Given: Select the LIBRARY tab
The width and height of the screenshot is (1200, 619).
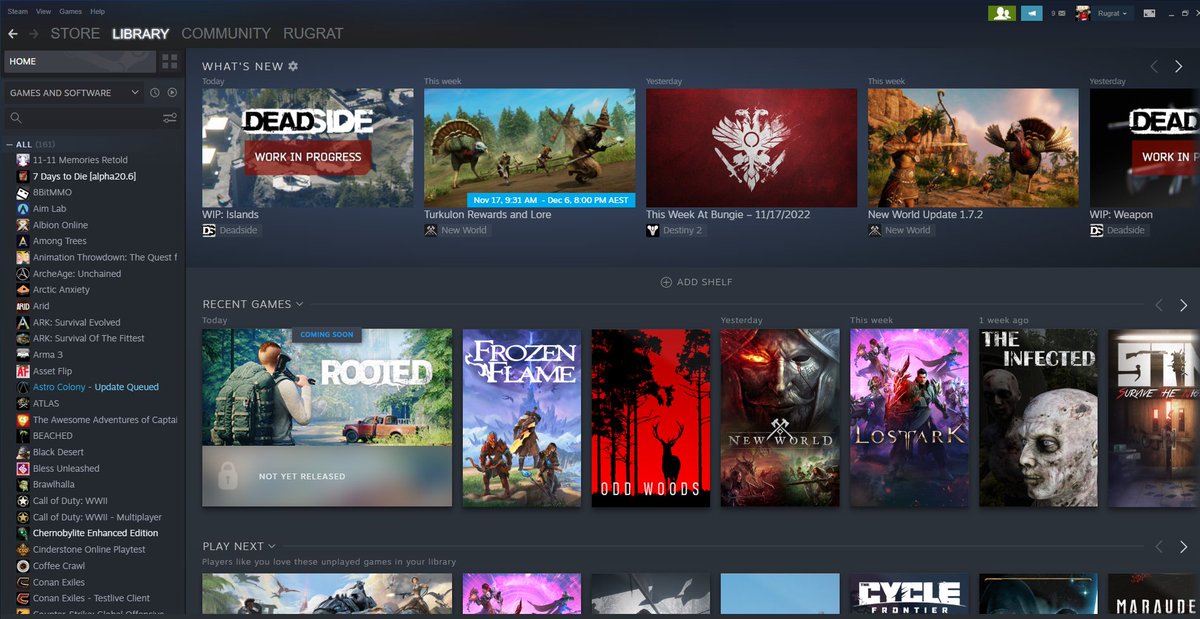Looking at the screenshot, I should (140, 34).
